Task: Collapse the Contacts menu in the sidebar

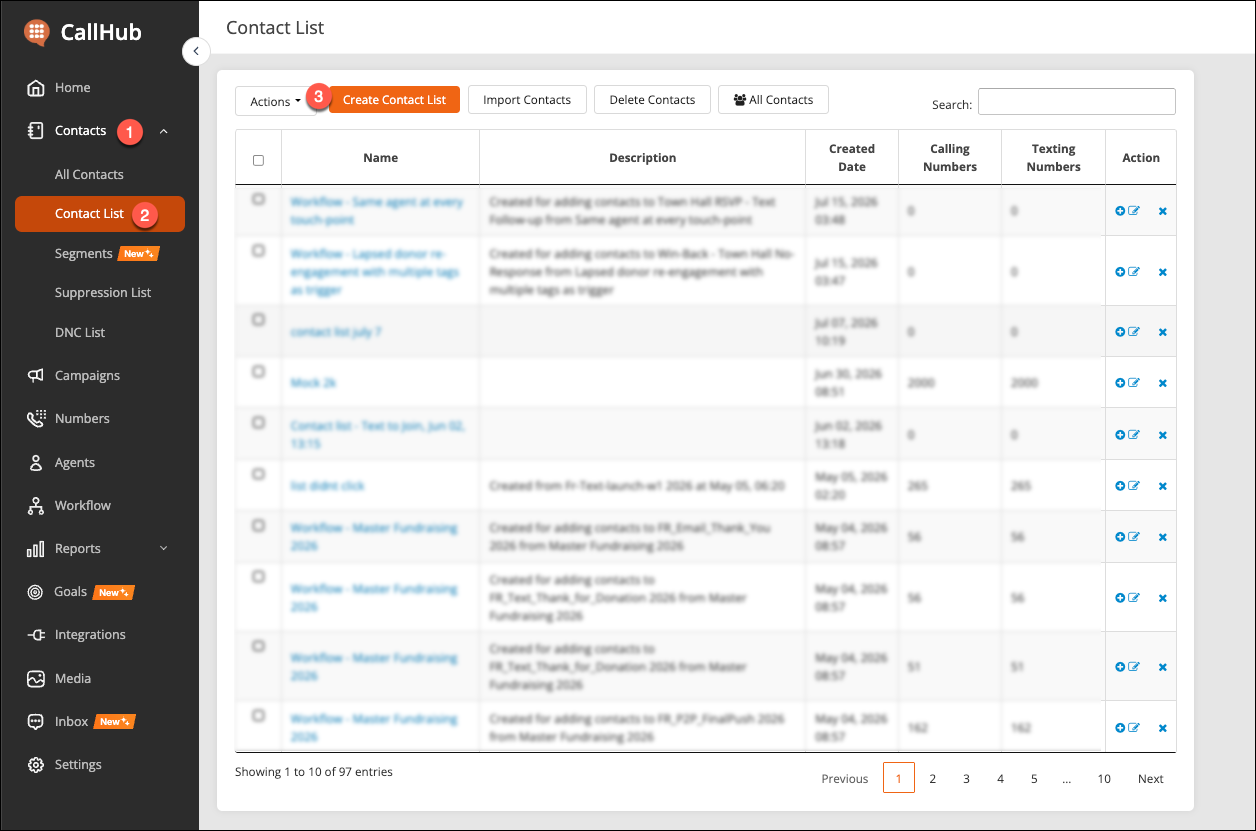Action: (164, 131)
